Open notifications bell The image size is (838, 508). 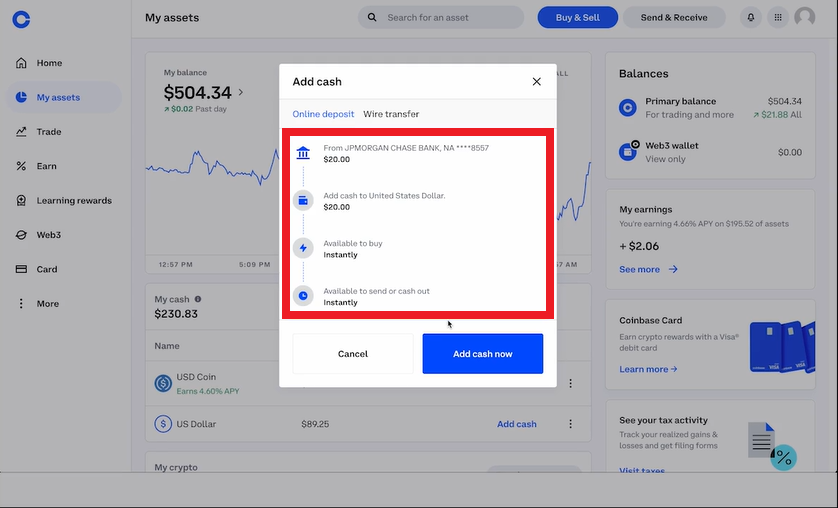click(x=751, y=18)
